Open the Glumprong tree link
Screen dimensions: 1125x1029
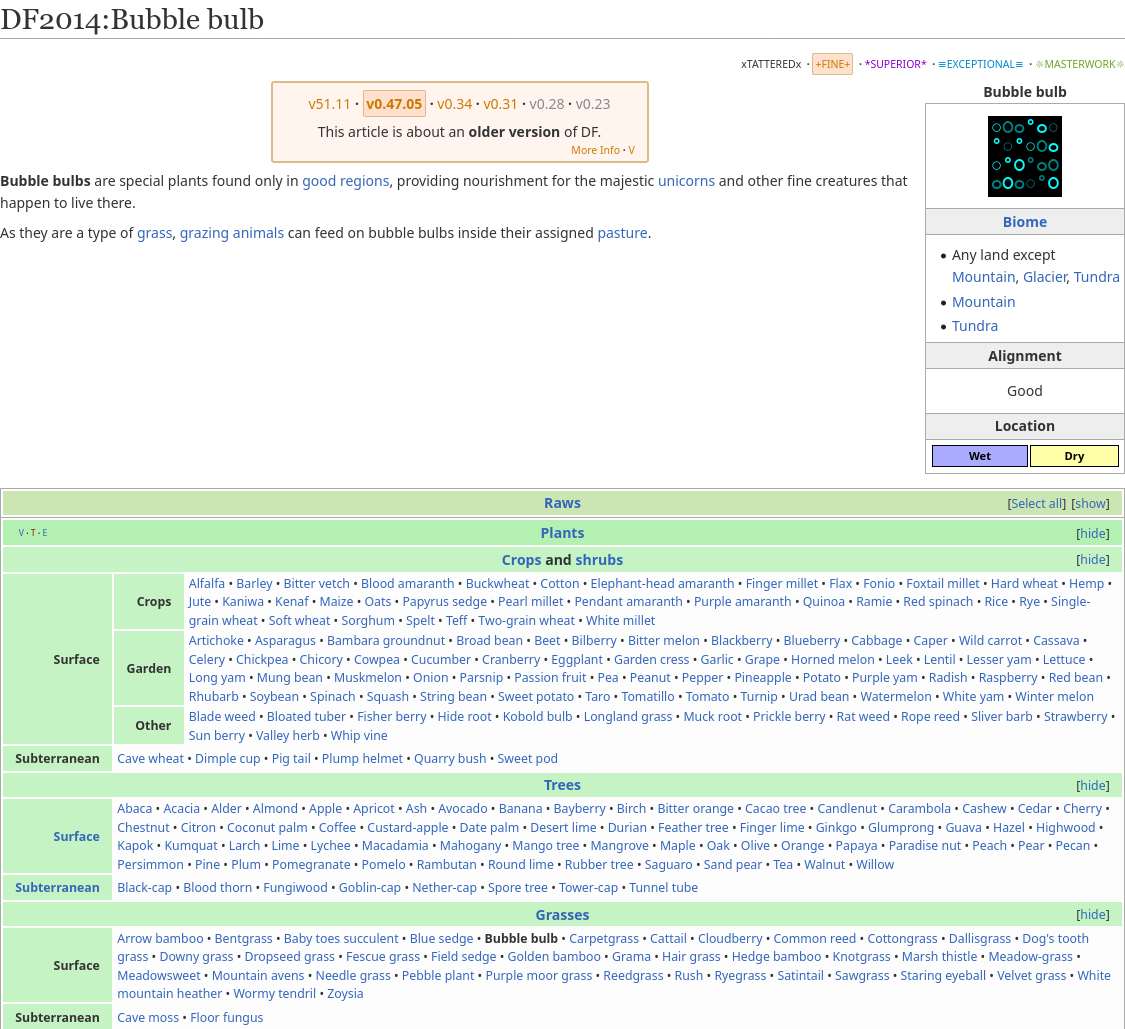pos(901,827)
